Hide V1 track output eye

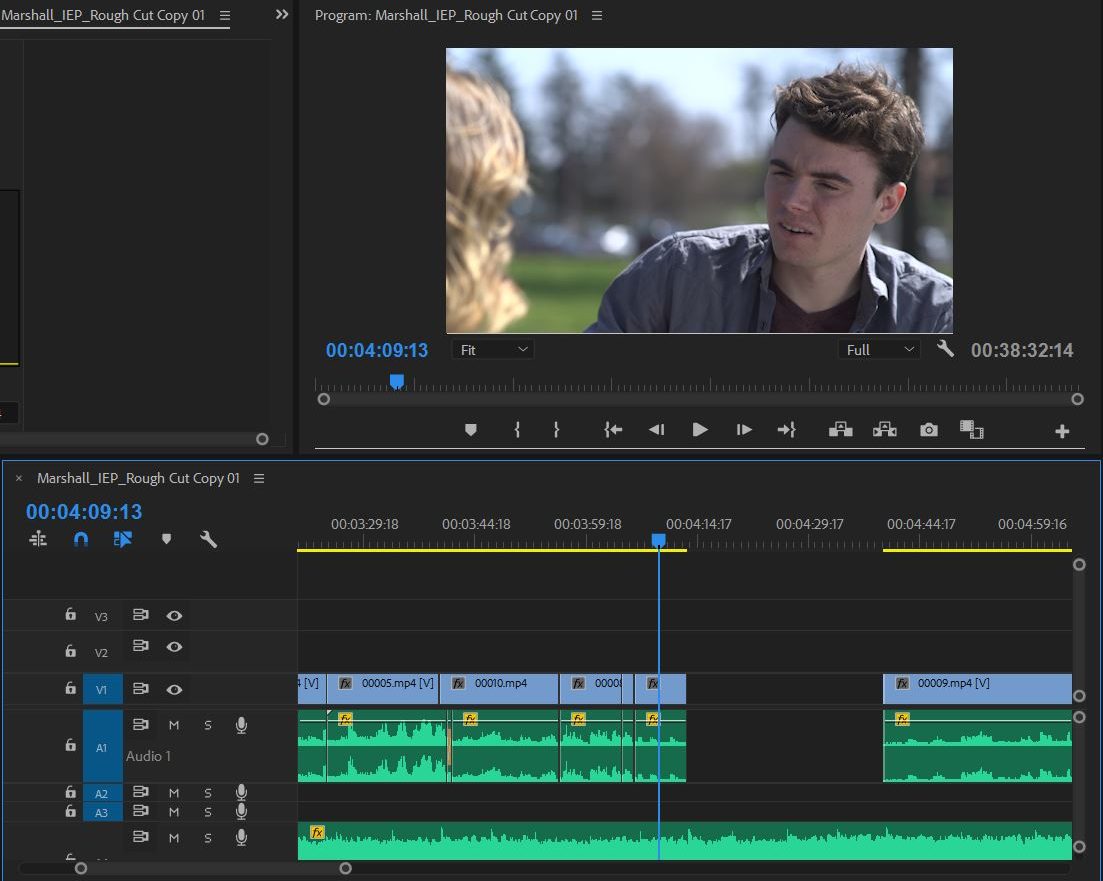tap(174, 690)
